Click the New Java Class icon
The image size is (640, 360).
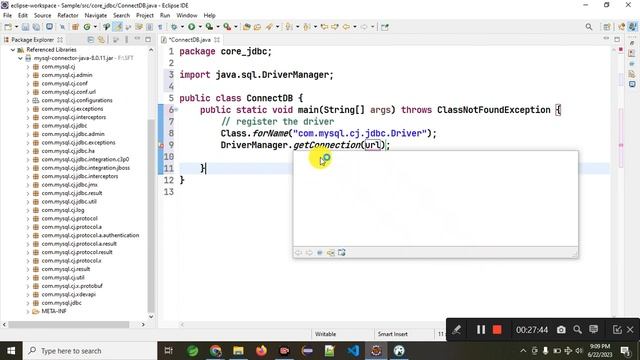pyautogui.click(x=87, y=27)
